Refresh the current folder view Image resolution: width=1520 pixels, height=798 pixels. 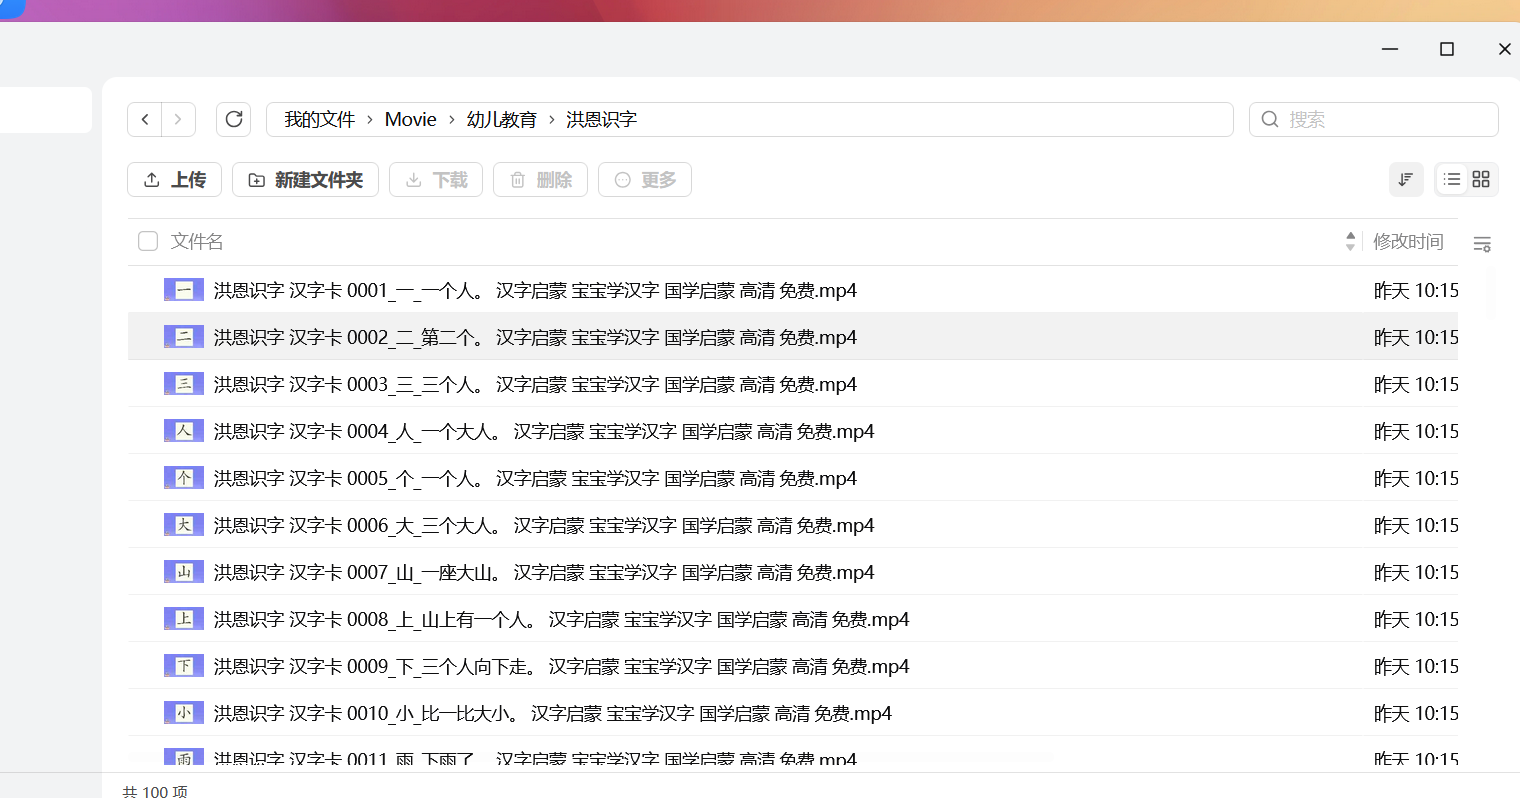(233, 119)
